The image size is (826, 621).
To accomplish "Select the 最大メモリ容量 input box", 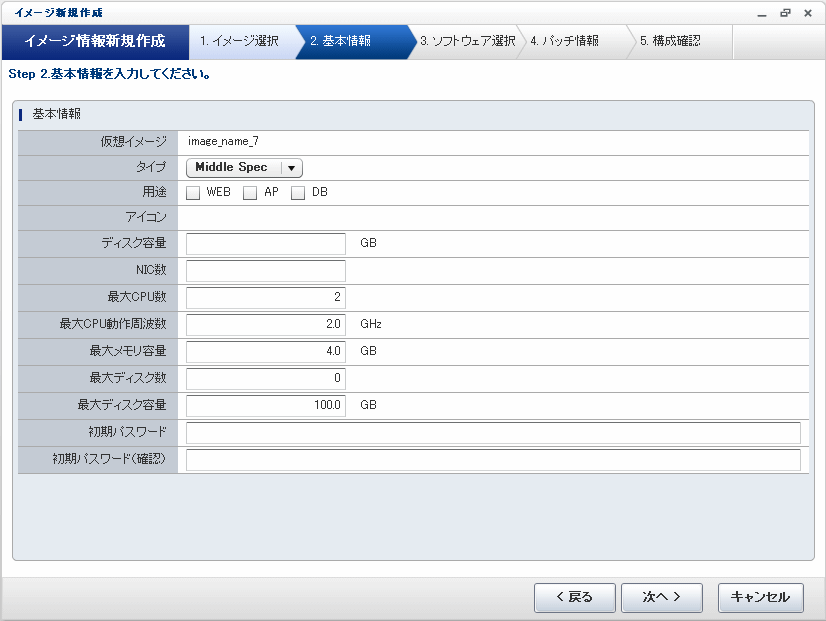I will (x=266, y=352).
